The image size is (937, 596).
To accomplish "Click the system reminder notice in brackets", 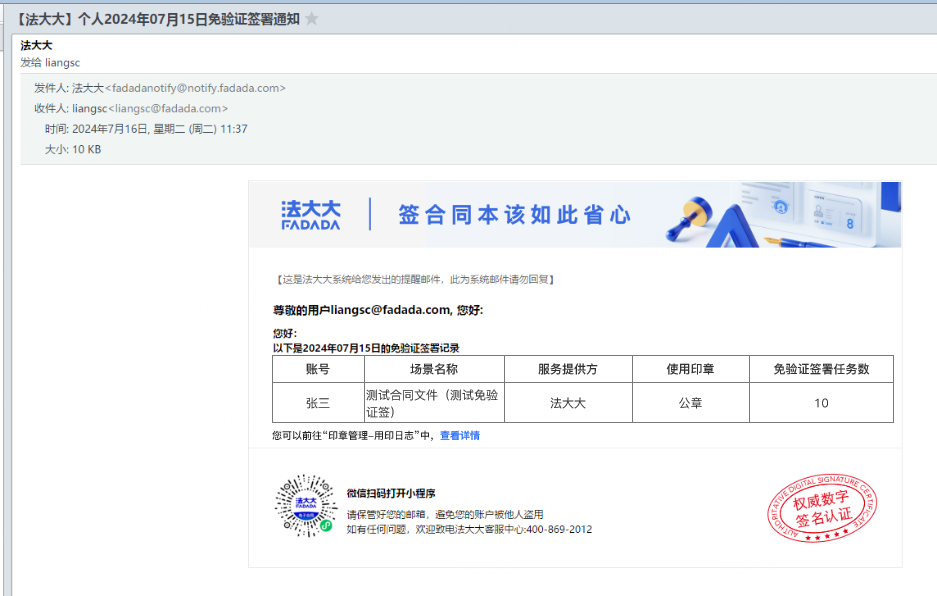I will [415, 279].
